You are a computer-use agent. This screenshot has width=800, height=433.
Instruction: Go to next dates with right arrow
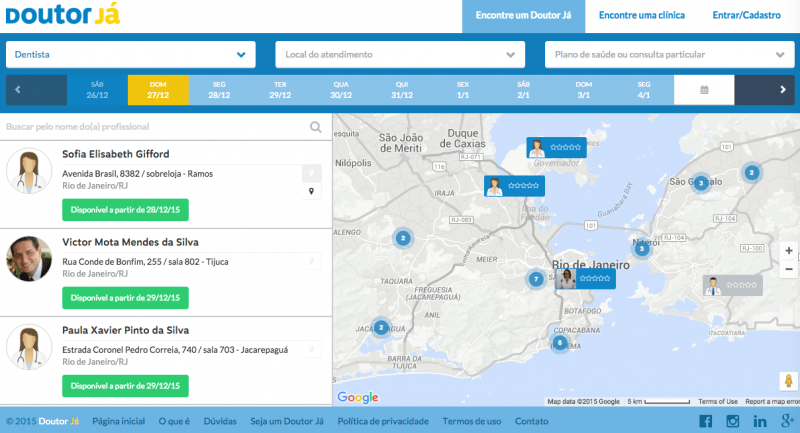[x=782, y=90]
